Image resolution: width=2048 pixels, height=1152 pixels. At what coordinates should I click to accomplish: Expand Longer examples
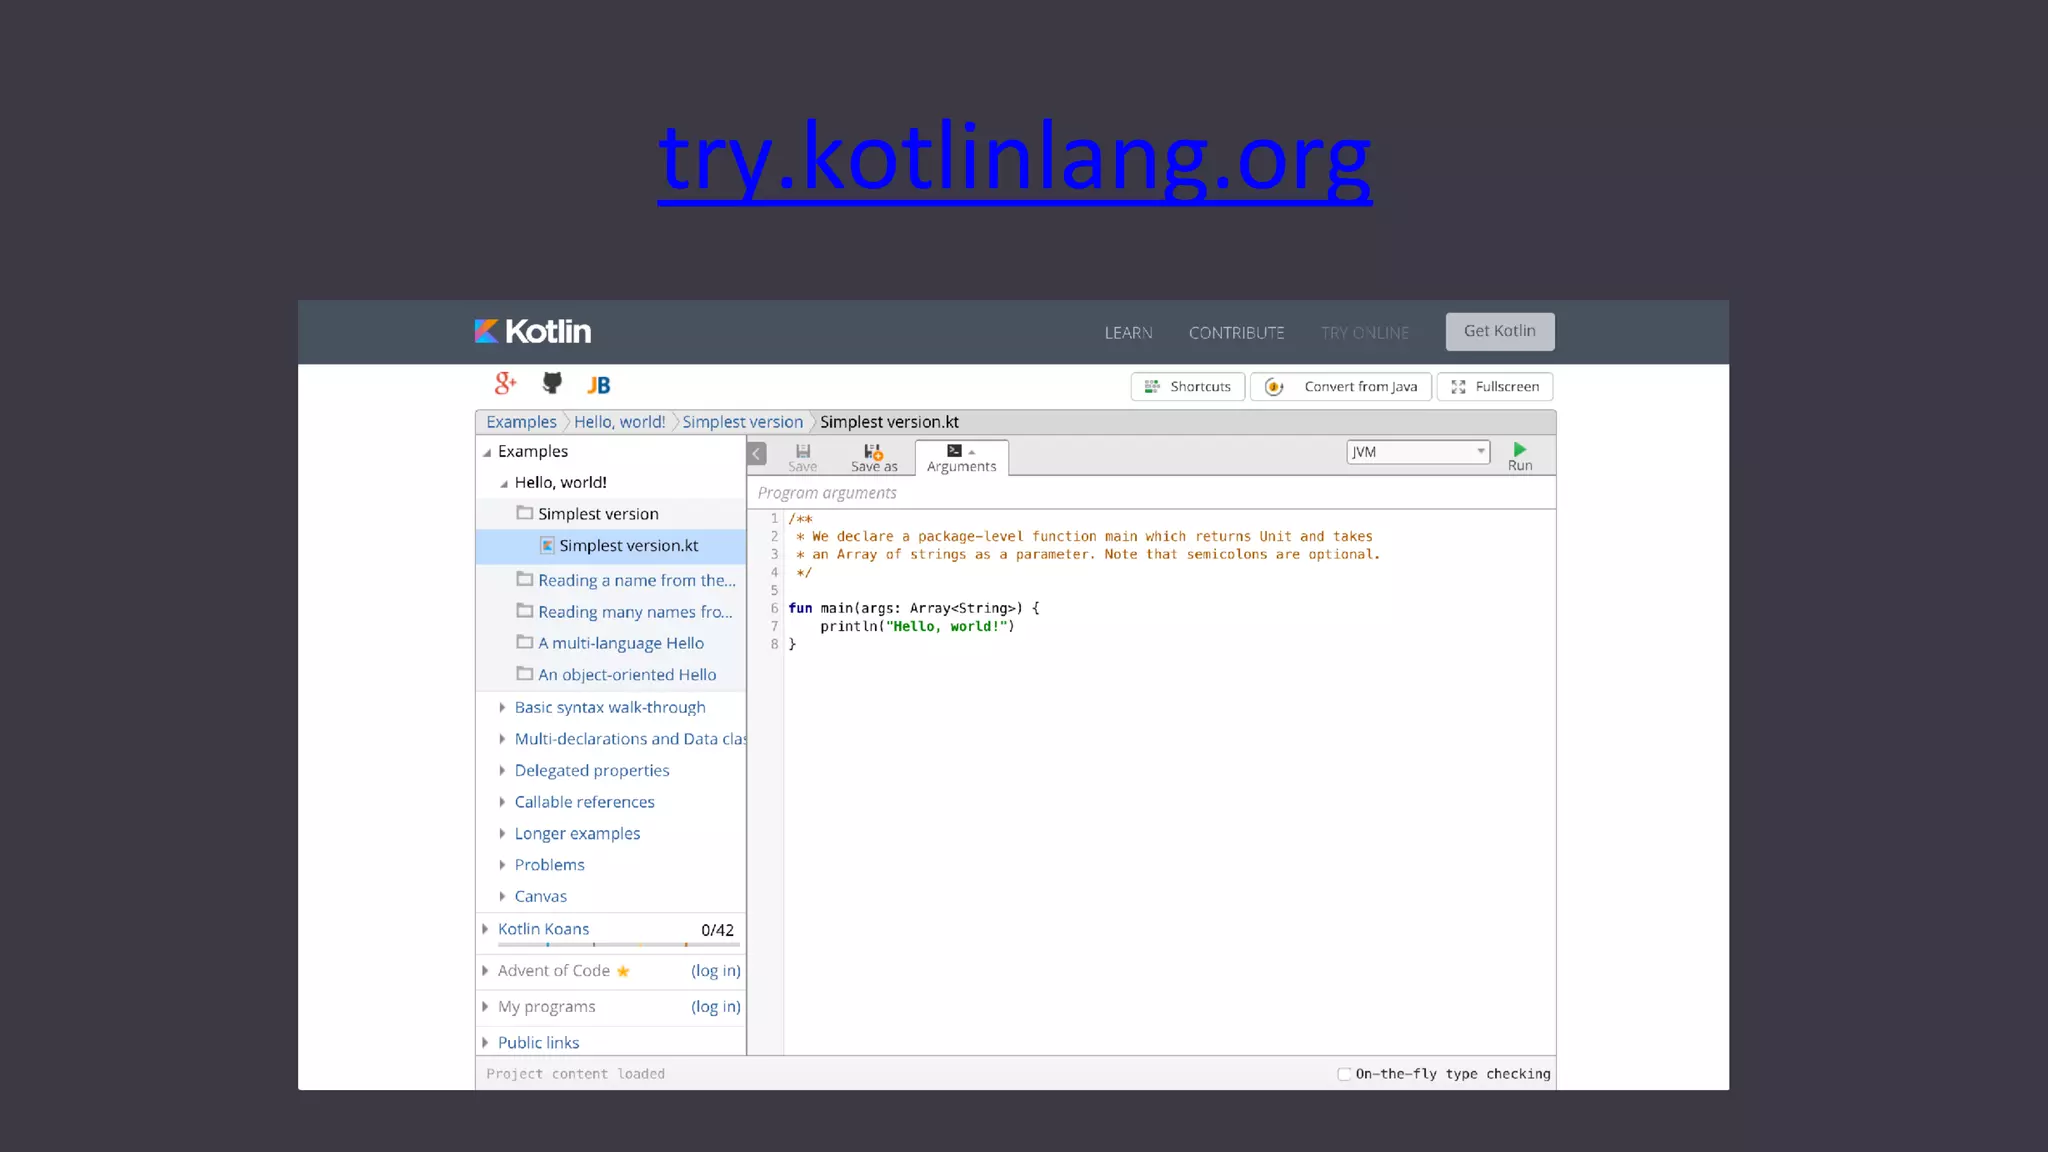coord(502,833)
